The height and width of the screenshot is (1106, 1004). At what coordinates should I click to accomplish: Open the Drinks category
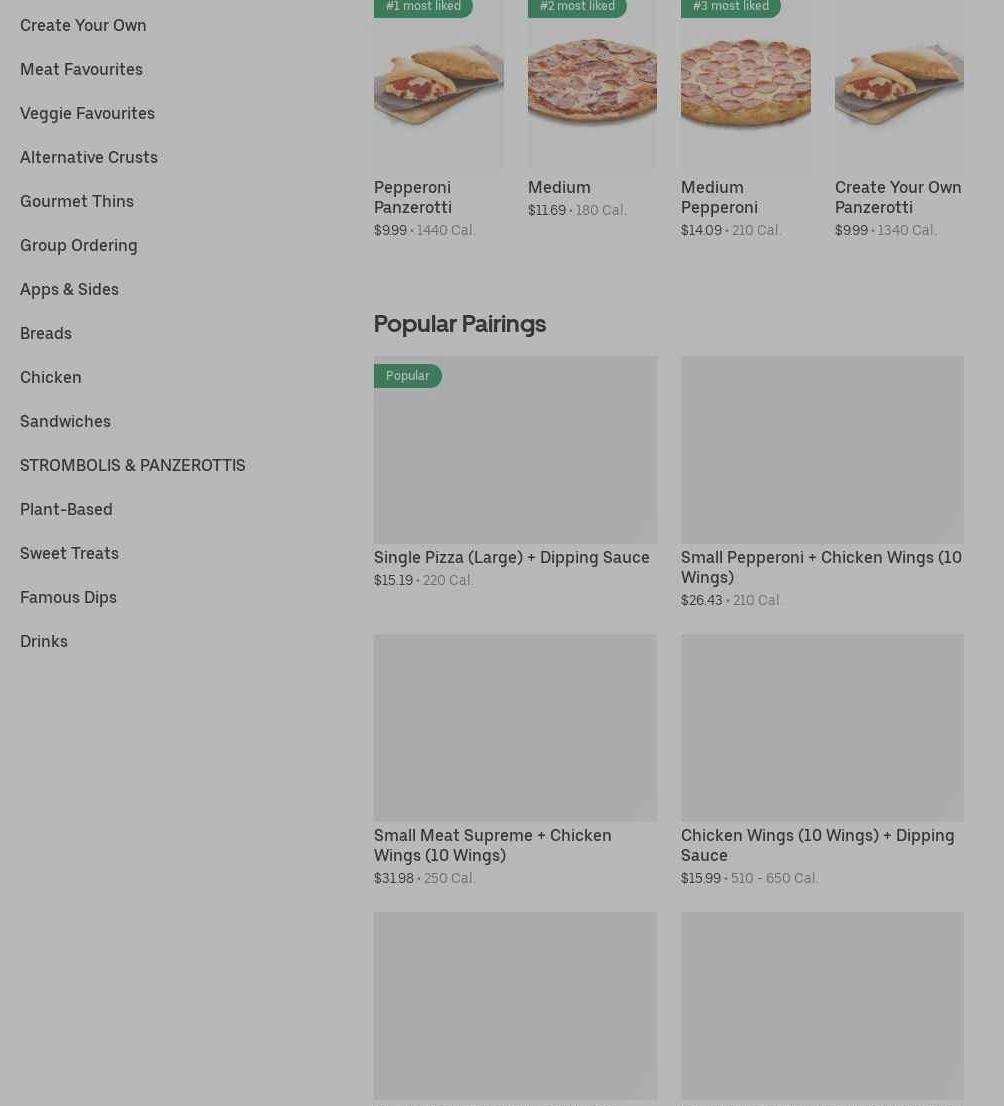pyautogui.click(x=44, y=641)
